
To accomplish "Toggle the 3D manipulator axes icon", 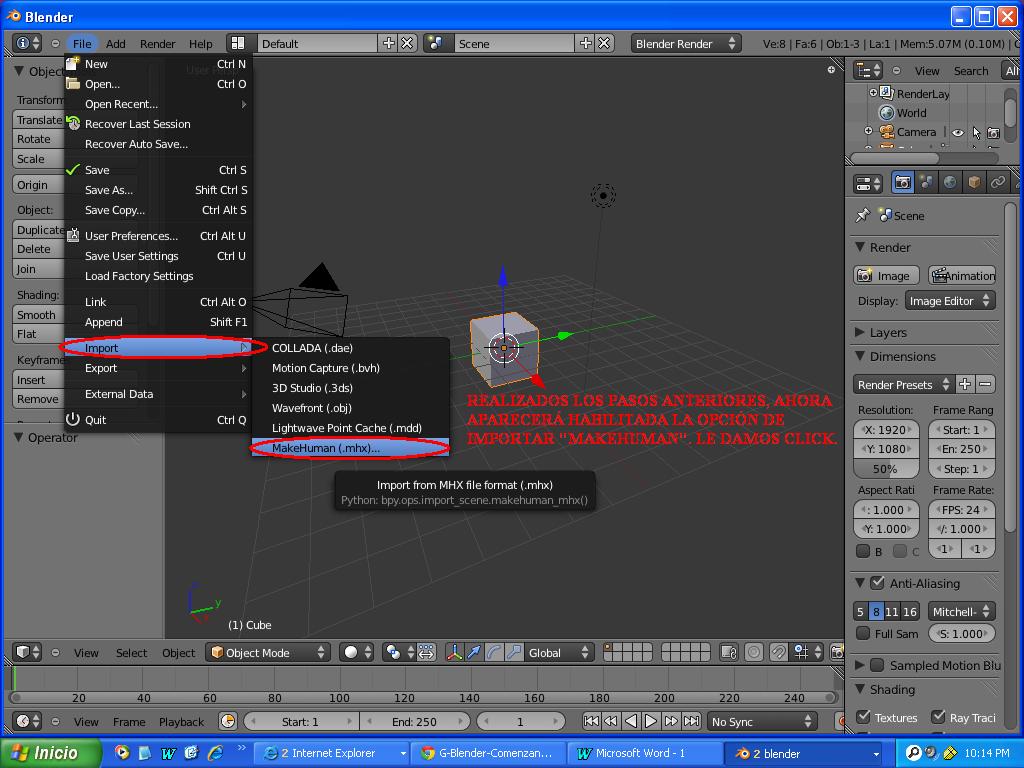I will pos(455,652).
